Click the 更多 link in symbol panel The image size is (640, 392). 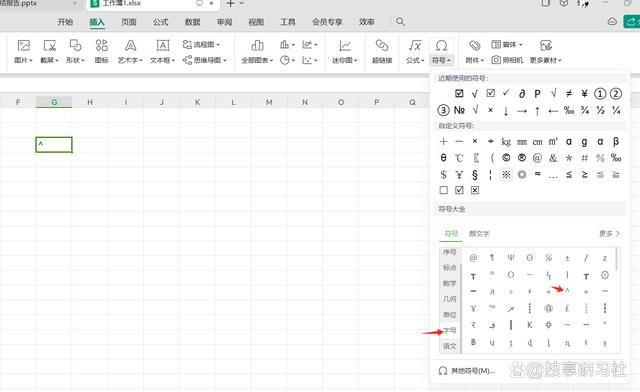click(x=609, y=234)
